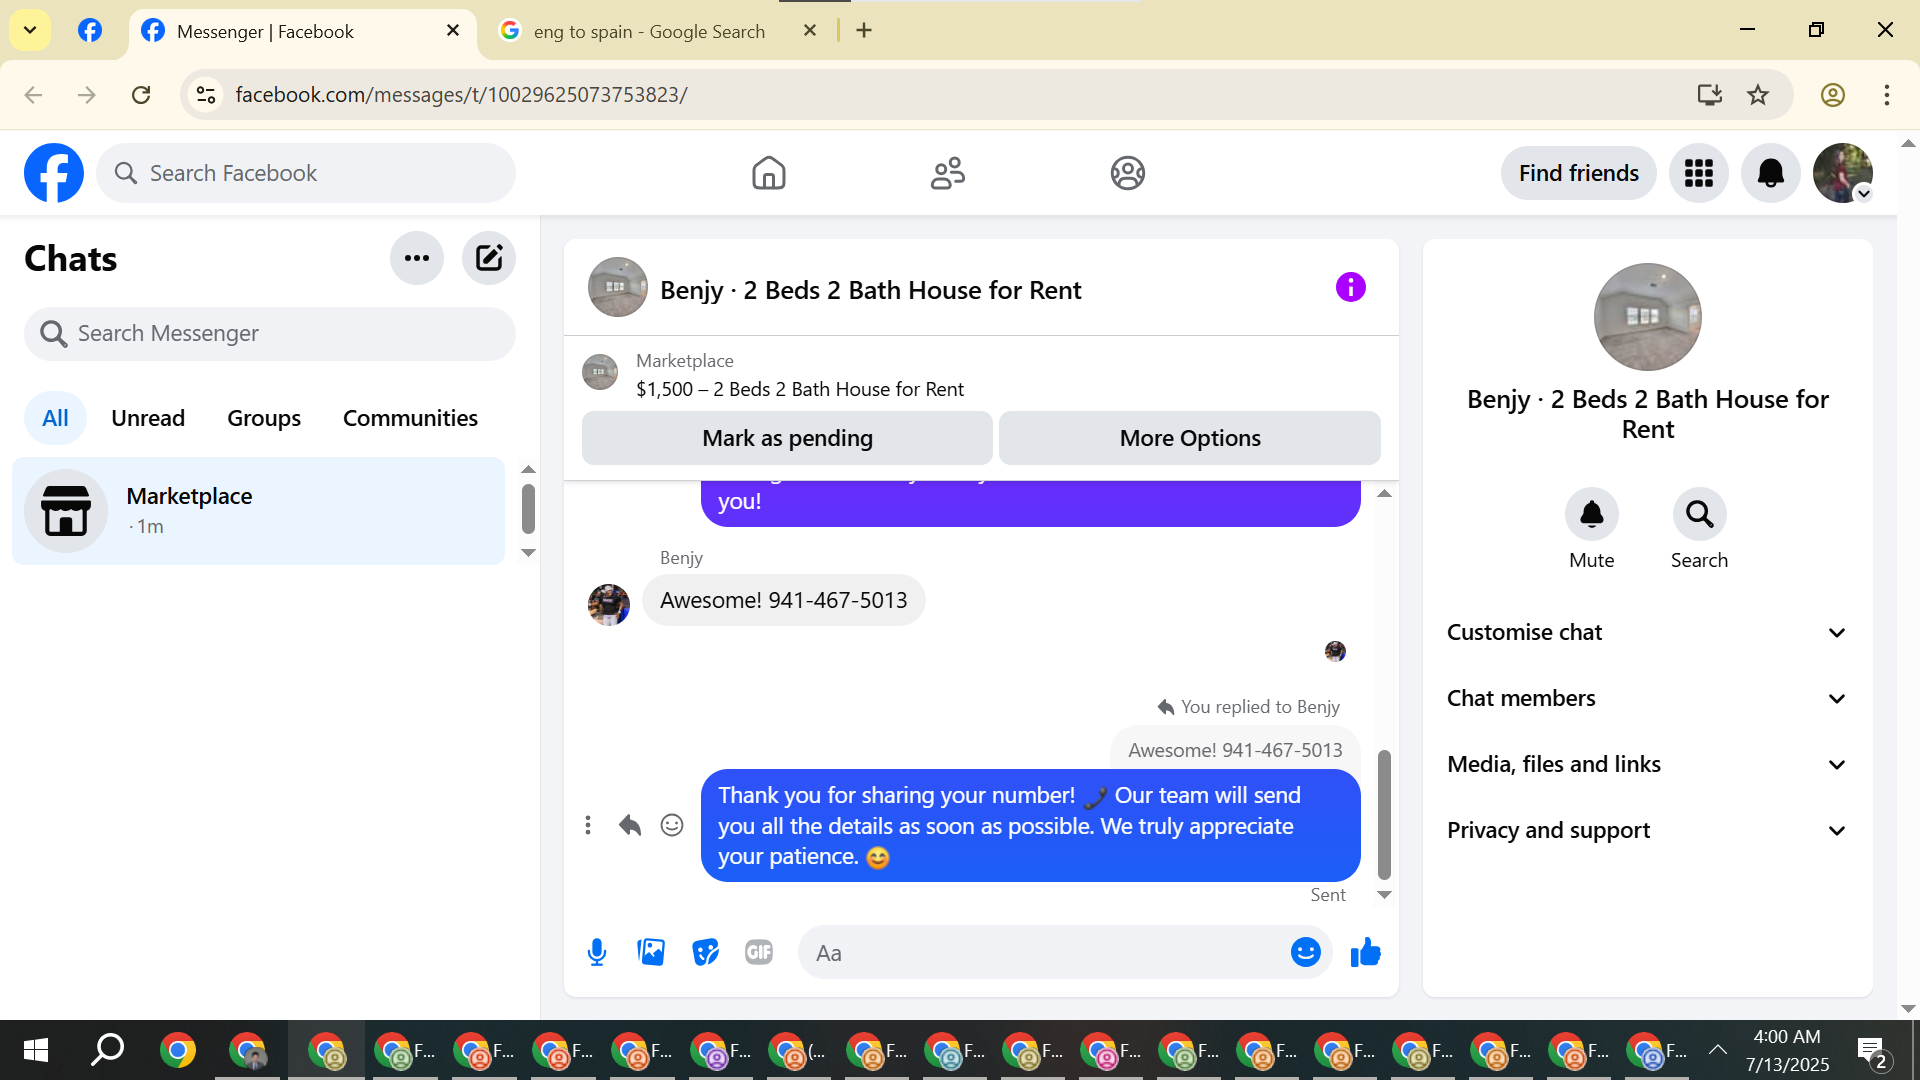Image resolution: width=1920 pixels, height=1080 pixels.
Task: Click the voice clip microphone icon
Action: pyautogui.click(x=597, y=952)
